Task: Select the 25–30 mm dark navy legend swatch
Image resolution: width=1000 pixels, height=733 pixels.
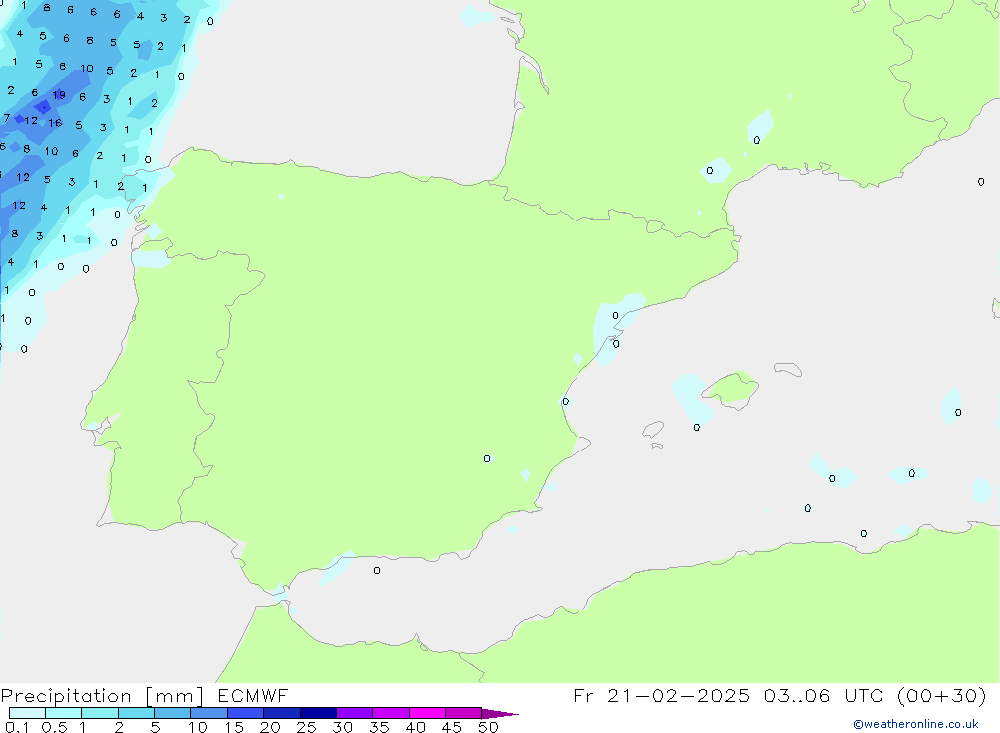Action: 318,713
